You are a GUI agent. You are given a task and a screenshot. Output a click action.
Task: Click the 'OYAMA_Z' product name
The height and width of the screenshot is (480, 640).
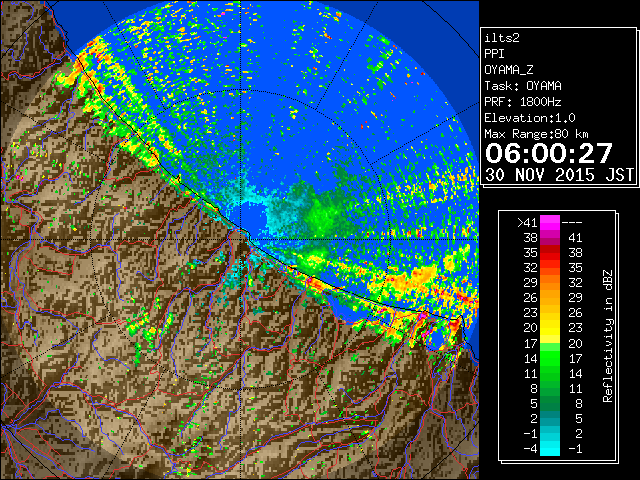509,70
